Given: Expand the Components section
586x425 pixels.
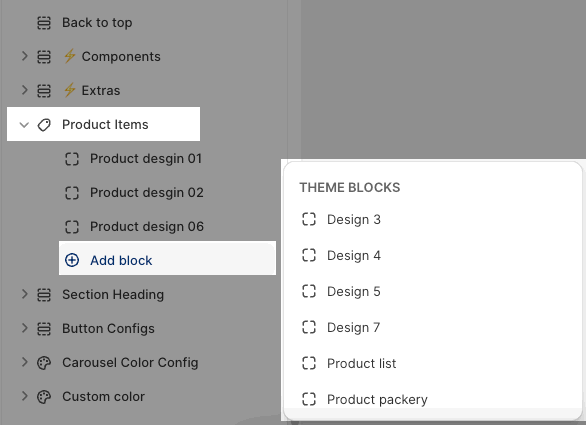Looking at the screenshot, I should (24, 56).
